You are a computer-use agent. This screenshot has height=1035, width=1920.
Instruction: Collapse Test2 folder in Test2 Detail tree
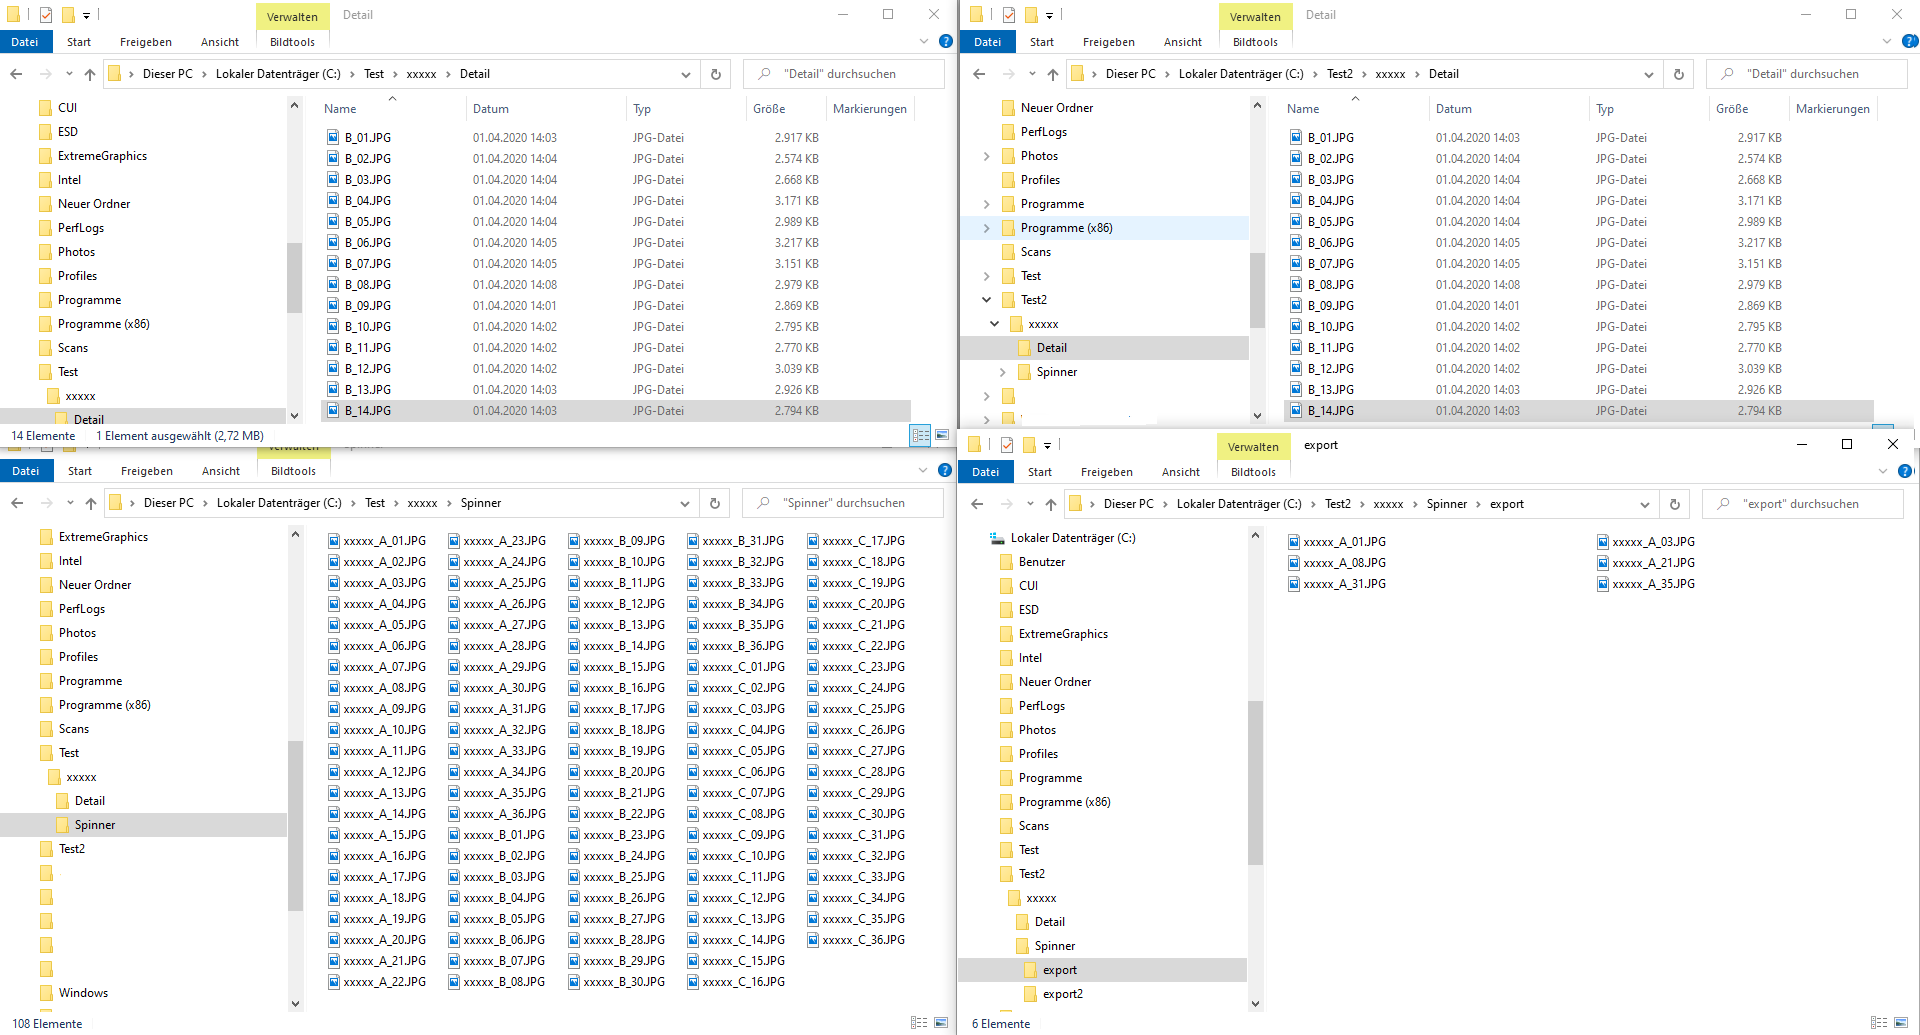[987, 300]
